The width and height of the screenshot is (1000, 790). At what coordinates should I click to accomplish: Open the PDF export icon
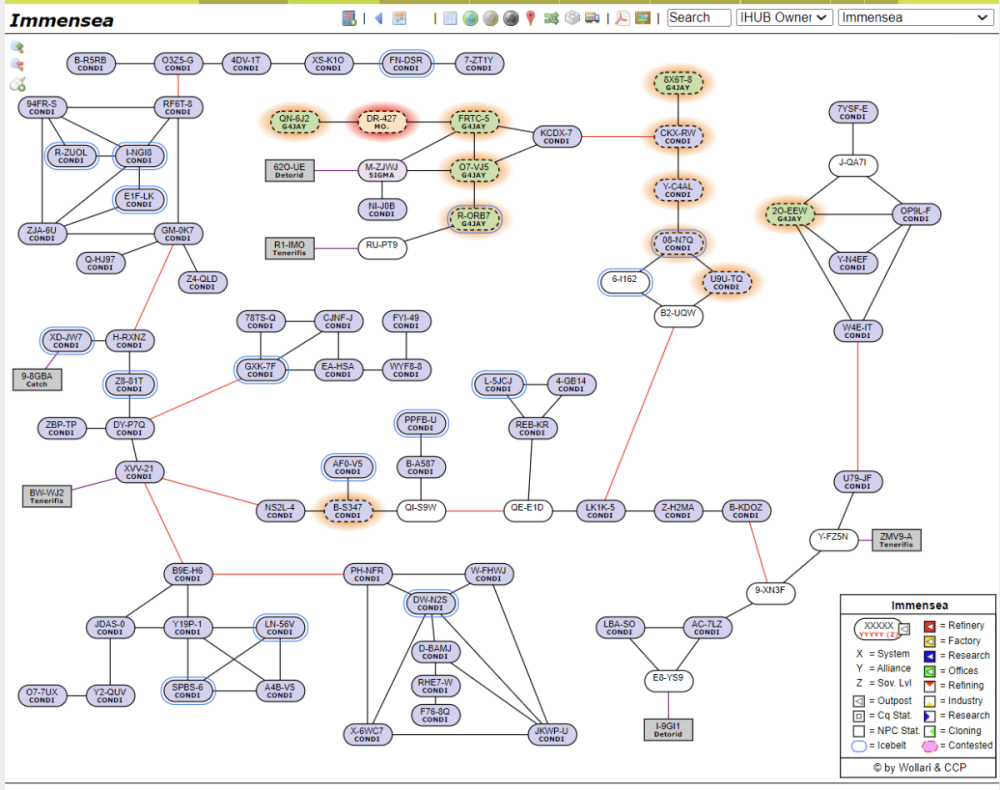[621, 18]
